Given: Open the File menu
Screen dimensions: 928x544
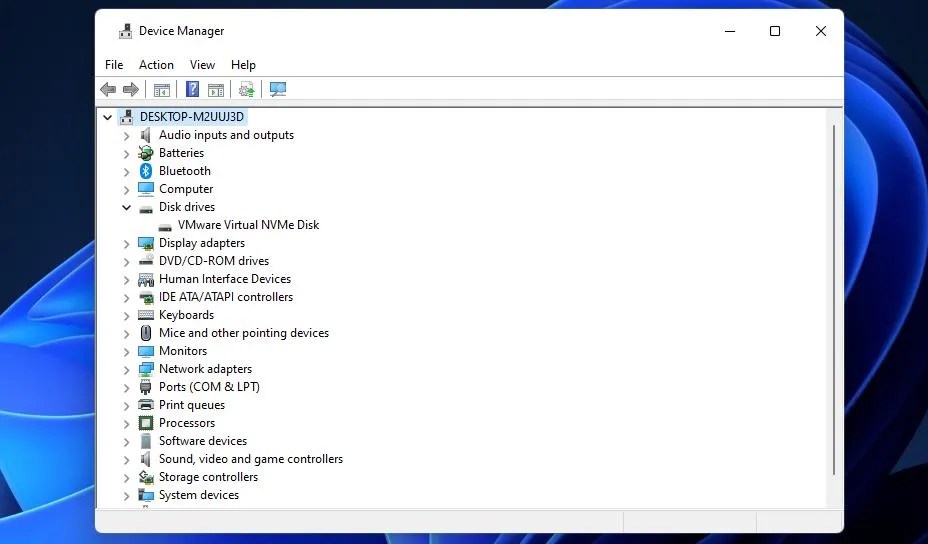Looking at the screenshot, I should click(114, 65).
